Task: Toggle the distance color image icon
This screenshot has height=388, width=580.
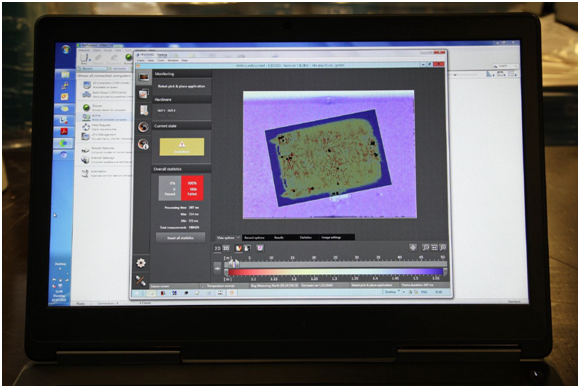Action: 239,248
